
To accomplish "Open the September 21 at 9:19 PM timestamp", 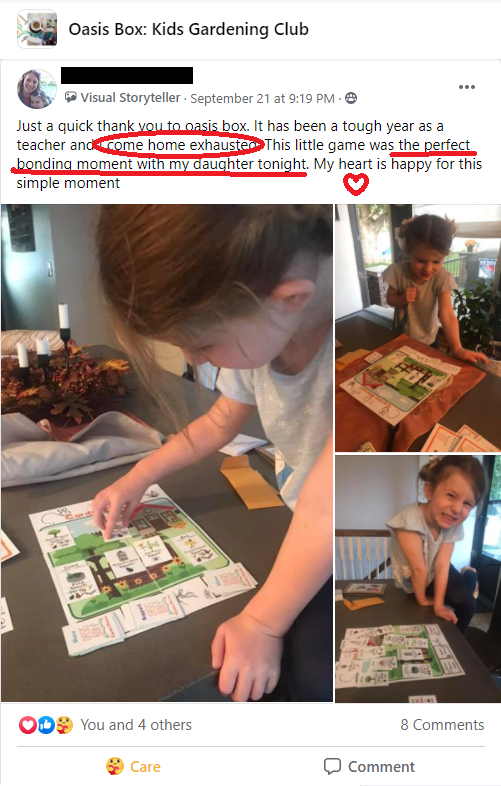I will [x=262, y=98].
